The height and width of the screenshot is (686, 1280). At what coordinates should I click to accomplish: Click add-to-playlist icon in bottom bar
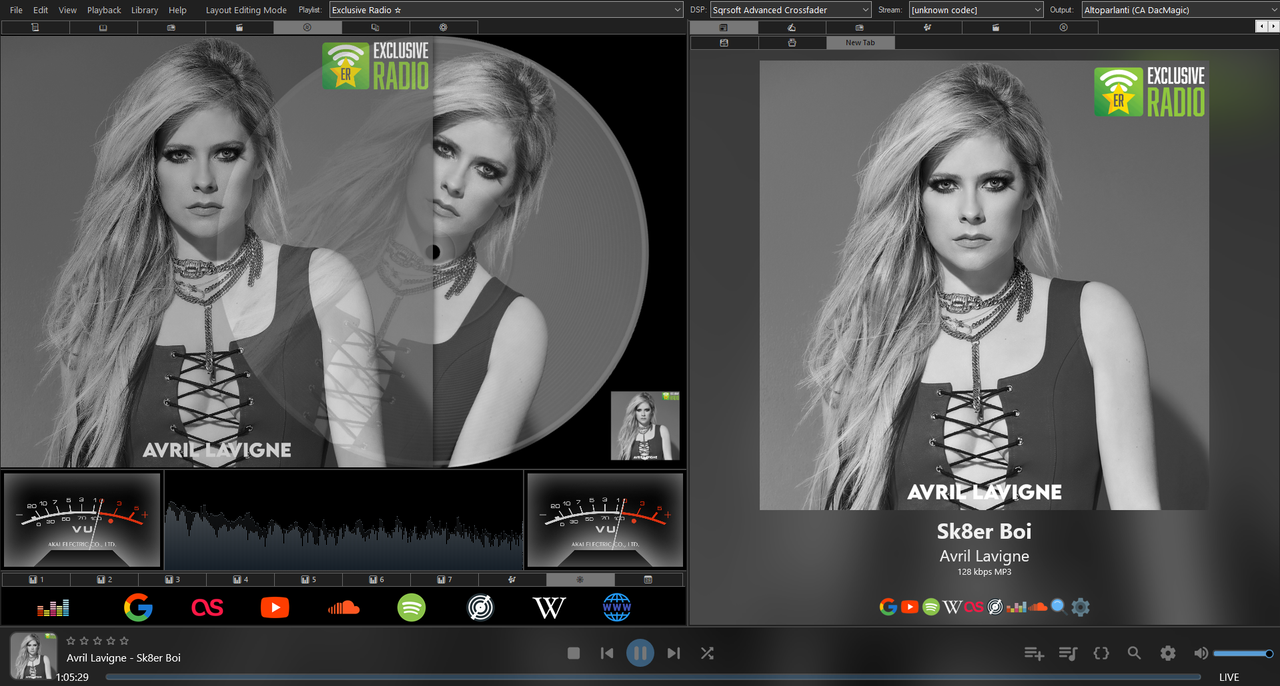pyautogui.click(x=1034, y=653)
